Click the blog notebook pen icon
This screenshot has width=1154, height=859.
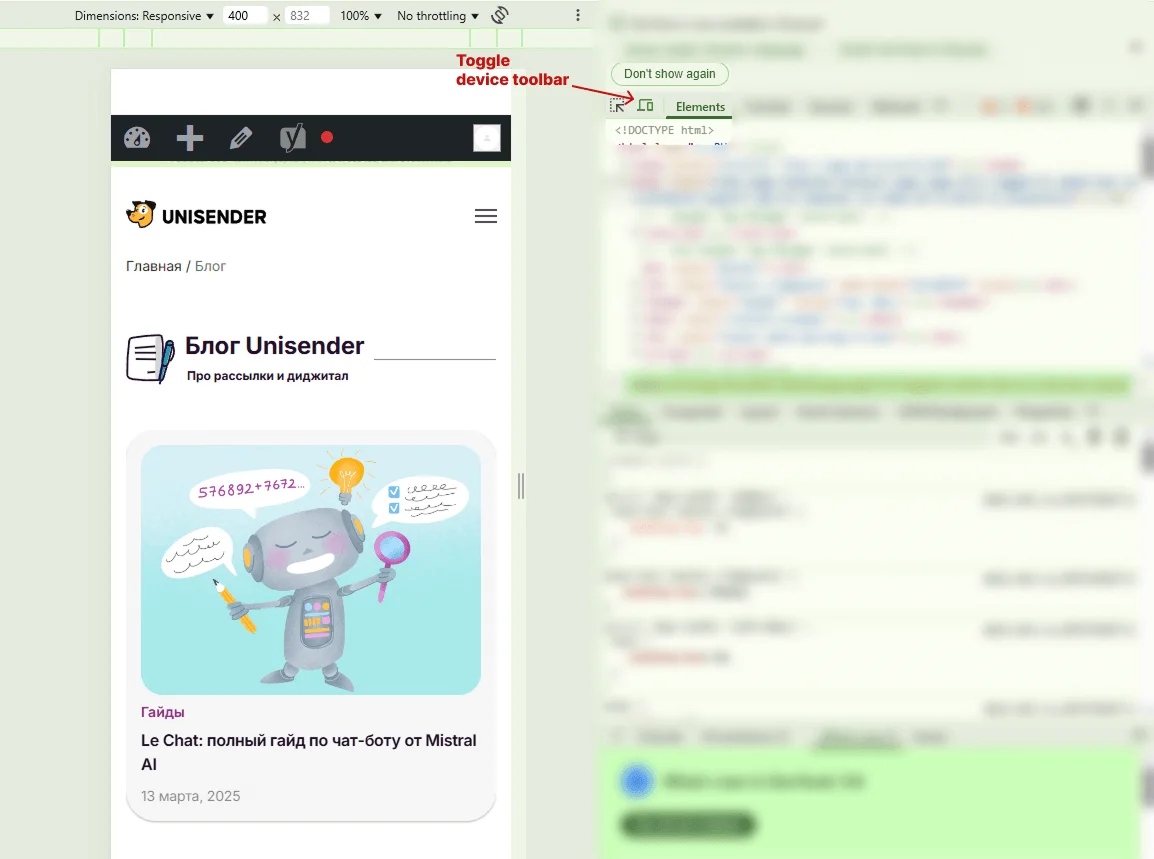151,359
